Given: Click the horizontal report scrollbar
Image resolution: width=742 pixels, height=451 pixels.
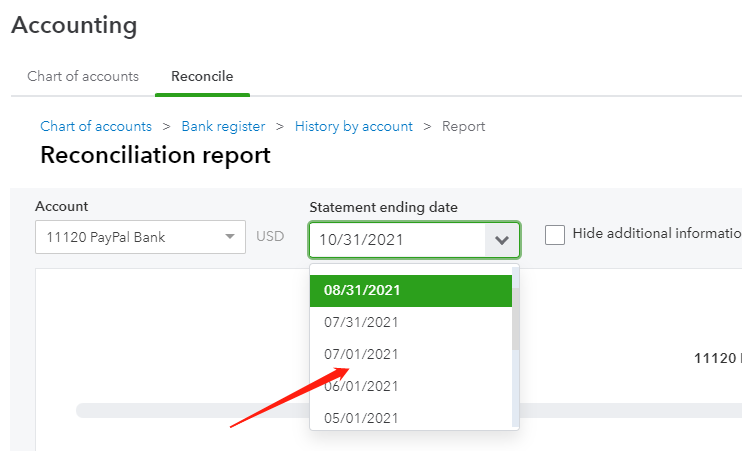Looking at the screenshot, I should coord(190,411).
